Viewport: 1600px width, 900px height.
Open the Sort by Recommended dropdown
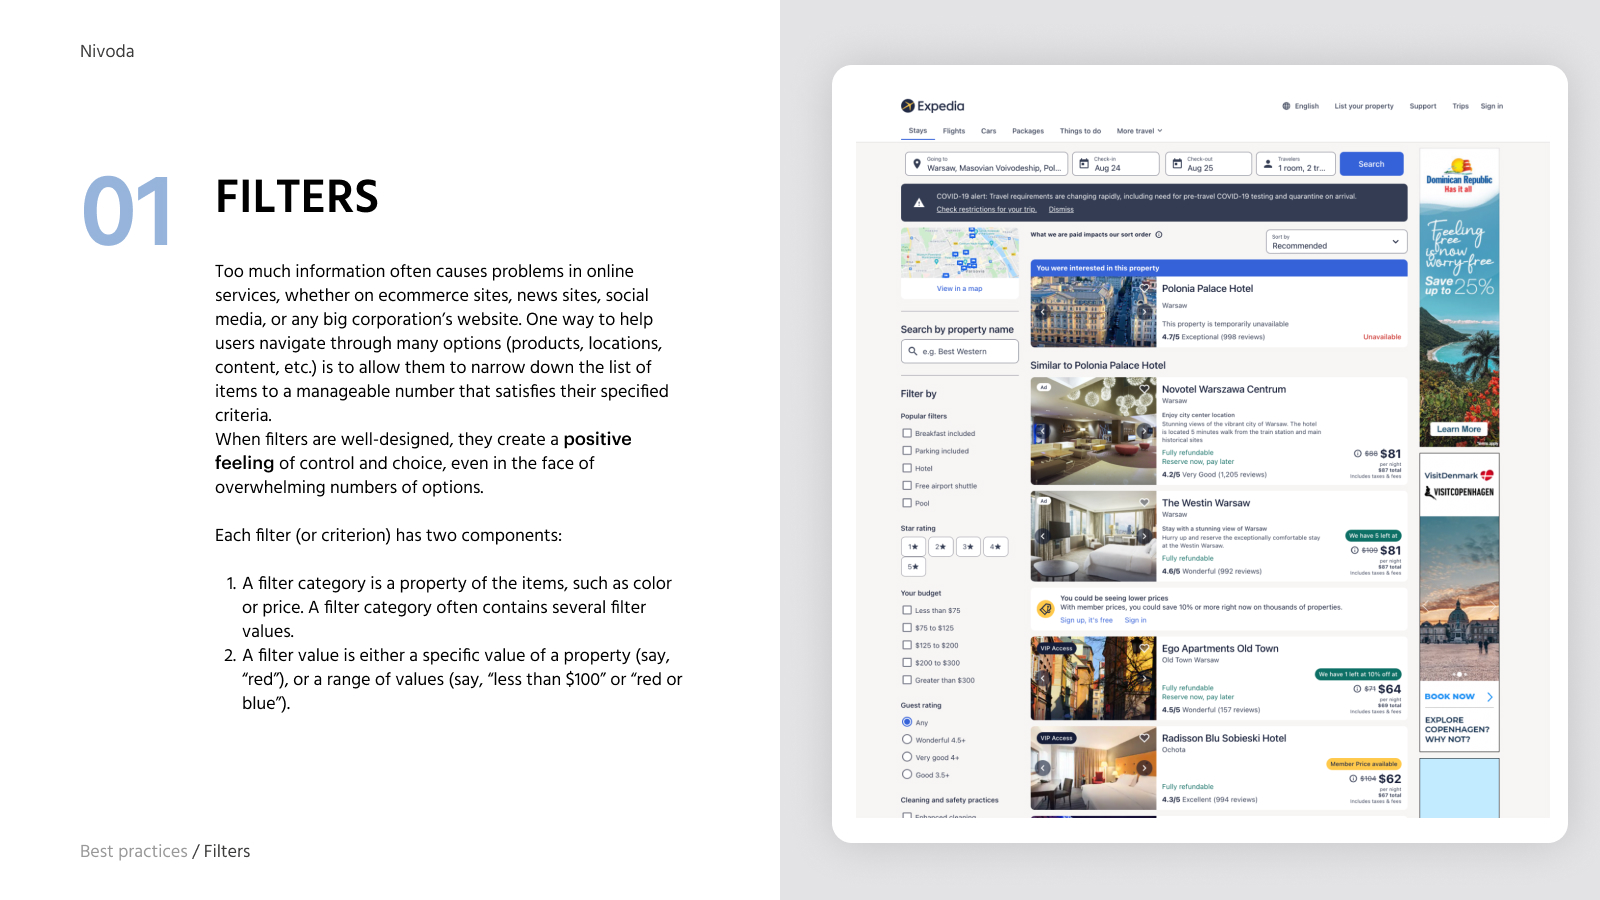(x=1336, y=242)
